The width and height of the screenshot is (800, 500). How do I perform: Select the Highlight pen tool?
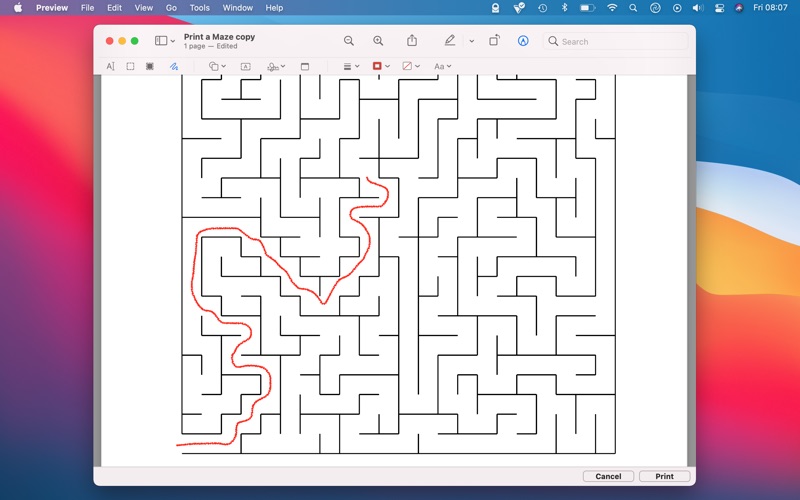[449, 41]
